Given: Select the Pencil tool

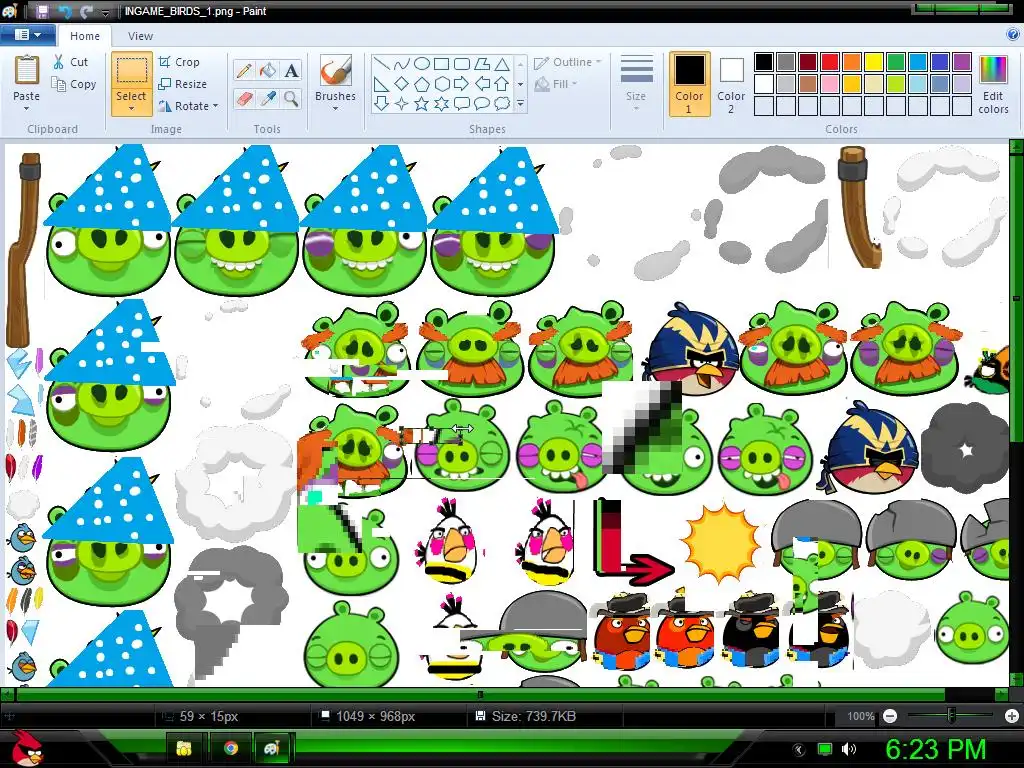Looking at the screenshot, I should 244,71.
